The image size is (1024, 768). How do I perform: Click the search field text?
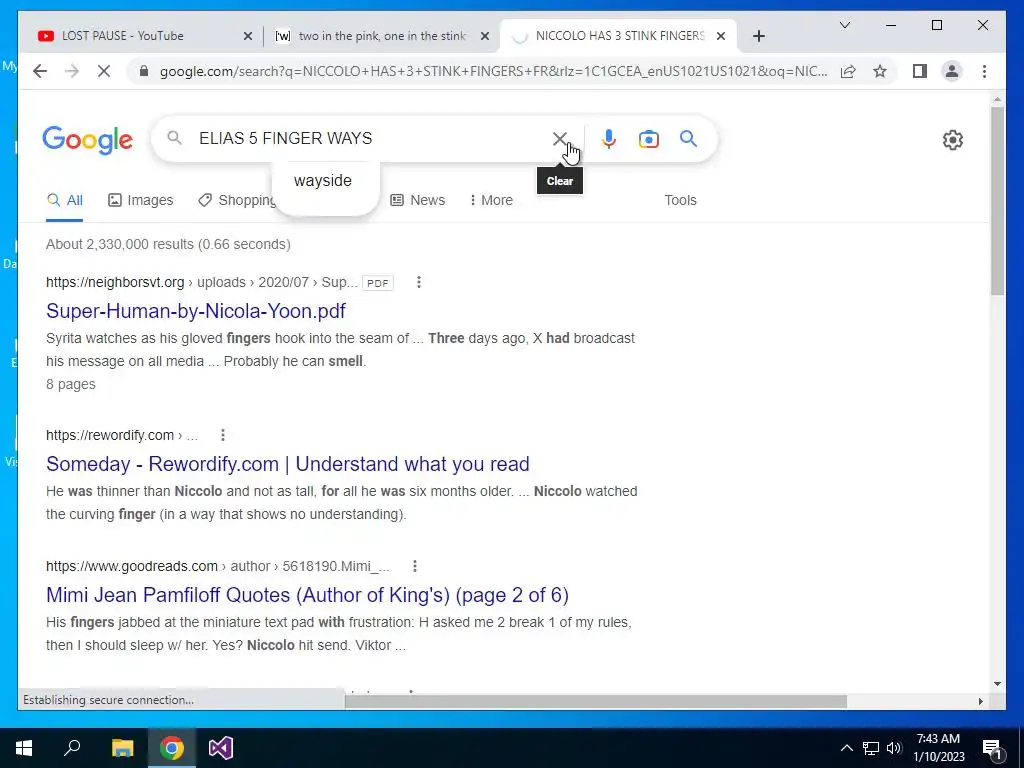pos(285,138)
